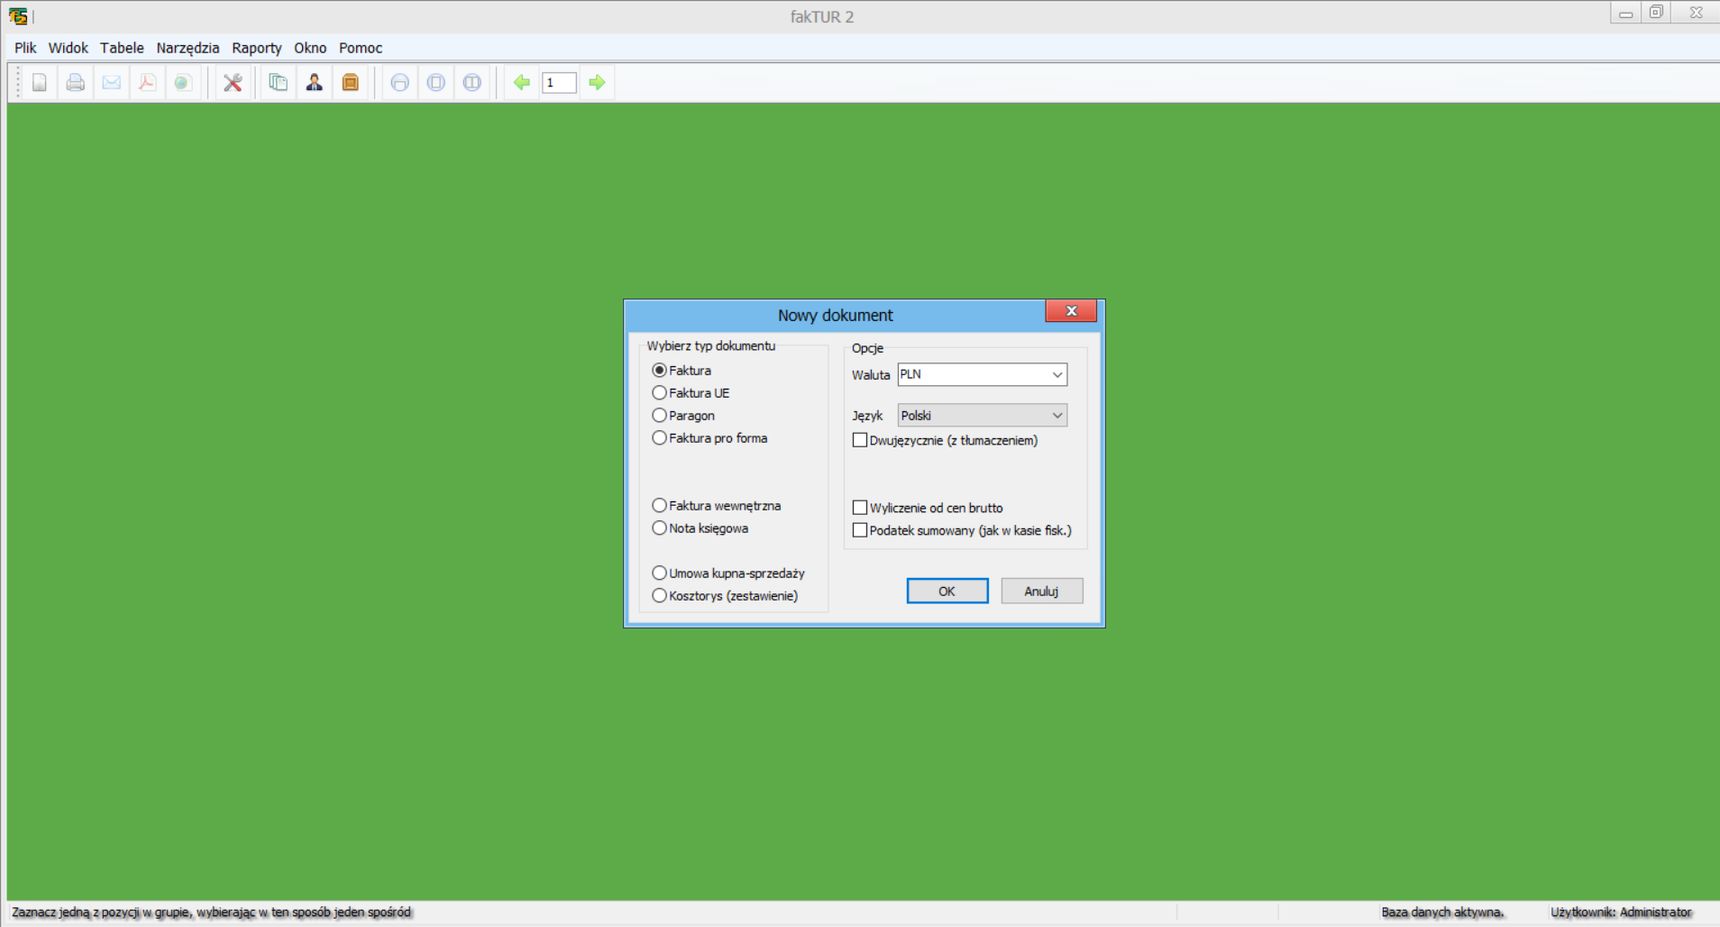Image resolution: width=1720 pixels, height=927 pixels.
Task: Close the Nowy dokument dialog
Action: pos(1071,311)
